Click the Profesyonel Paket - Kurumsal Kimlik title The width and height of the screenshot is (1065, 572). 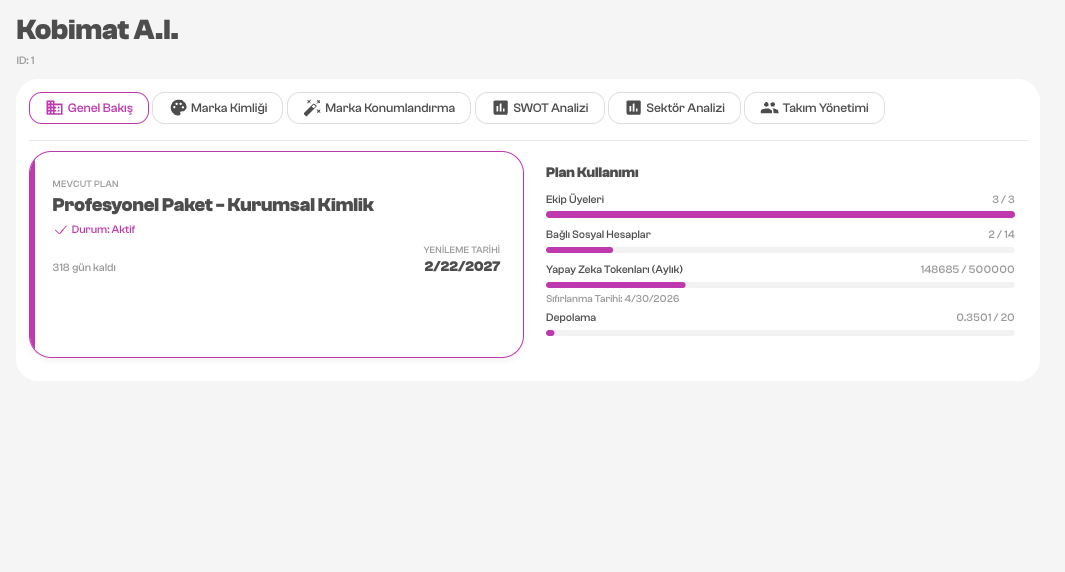(213, 205)
